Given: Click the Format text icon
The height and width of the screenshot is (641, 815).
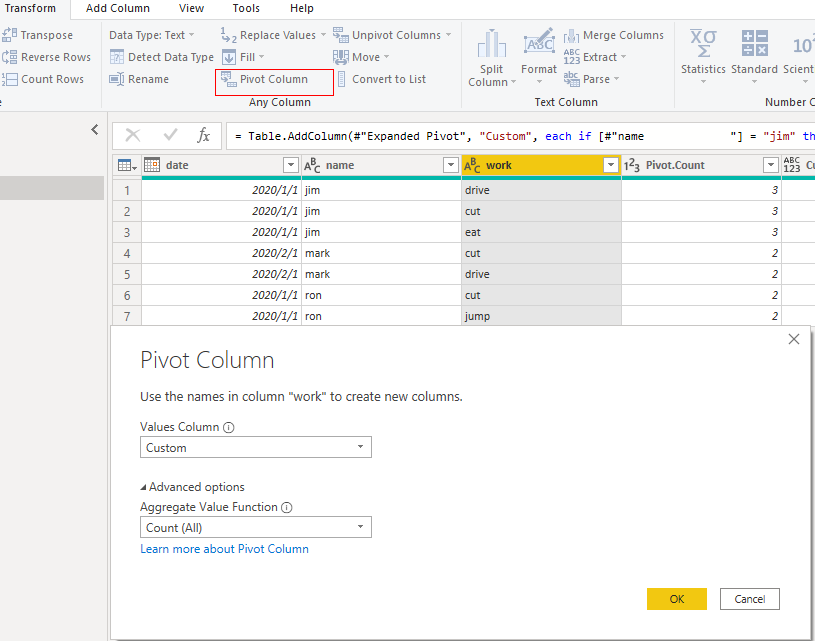Looking at the screenshot, I should (x=539, y=43).
